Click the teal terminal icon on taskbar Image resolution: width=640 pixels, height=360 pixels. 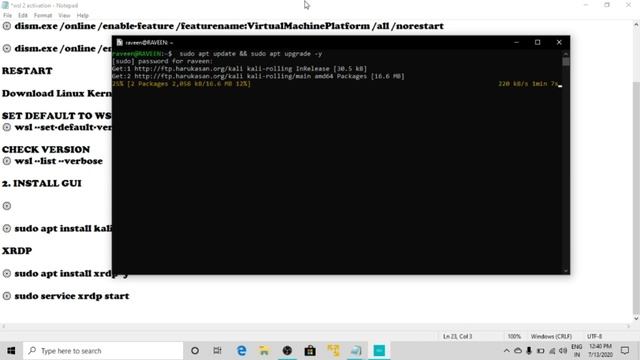(x=379, y=351)
